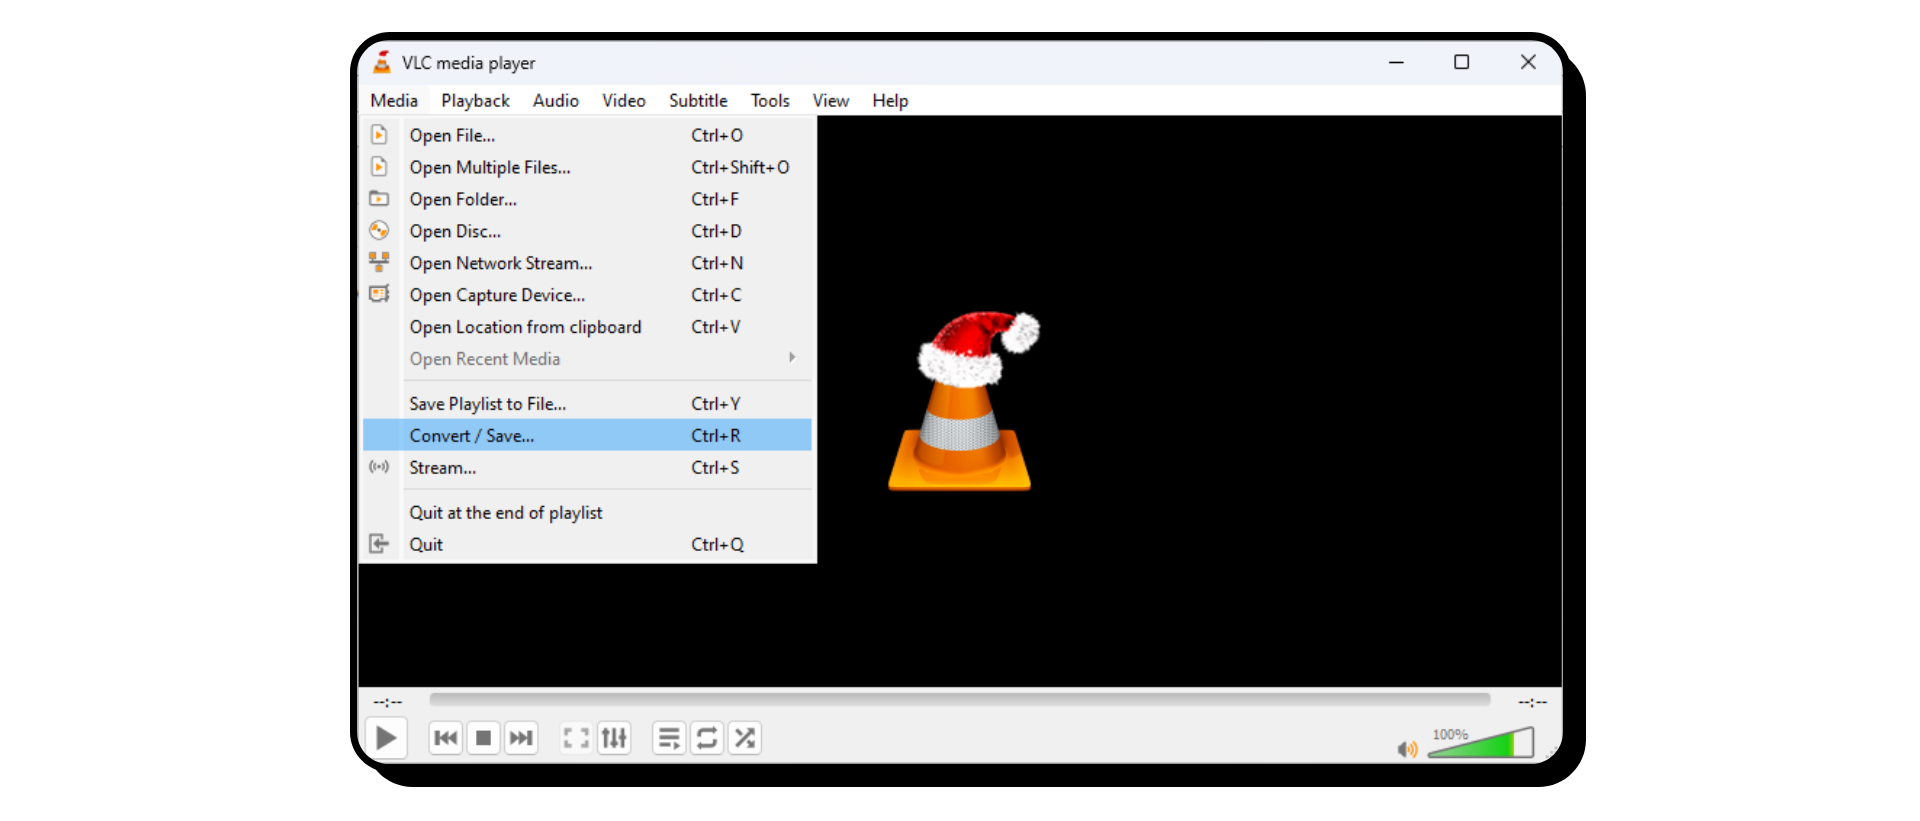1920x821 pixels.
Task: Click the remaining time label
Action: point(1532,702)
